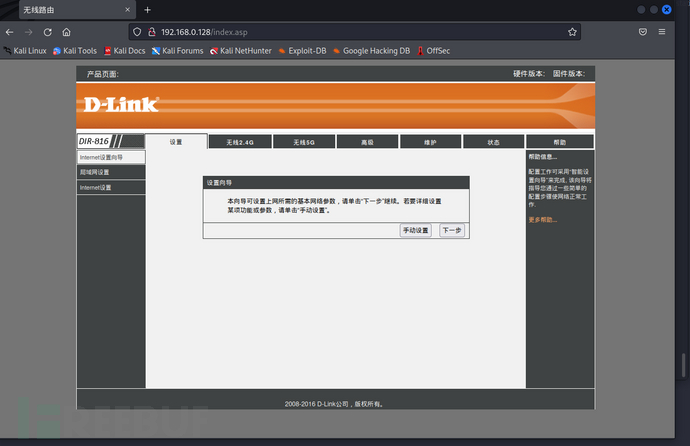Image resolution: width=690 pixels, height=446 pixels.
Task: Switch to the 无线5G tab
Action: (304, 142)
